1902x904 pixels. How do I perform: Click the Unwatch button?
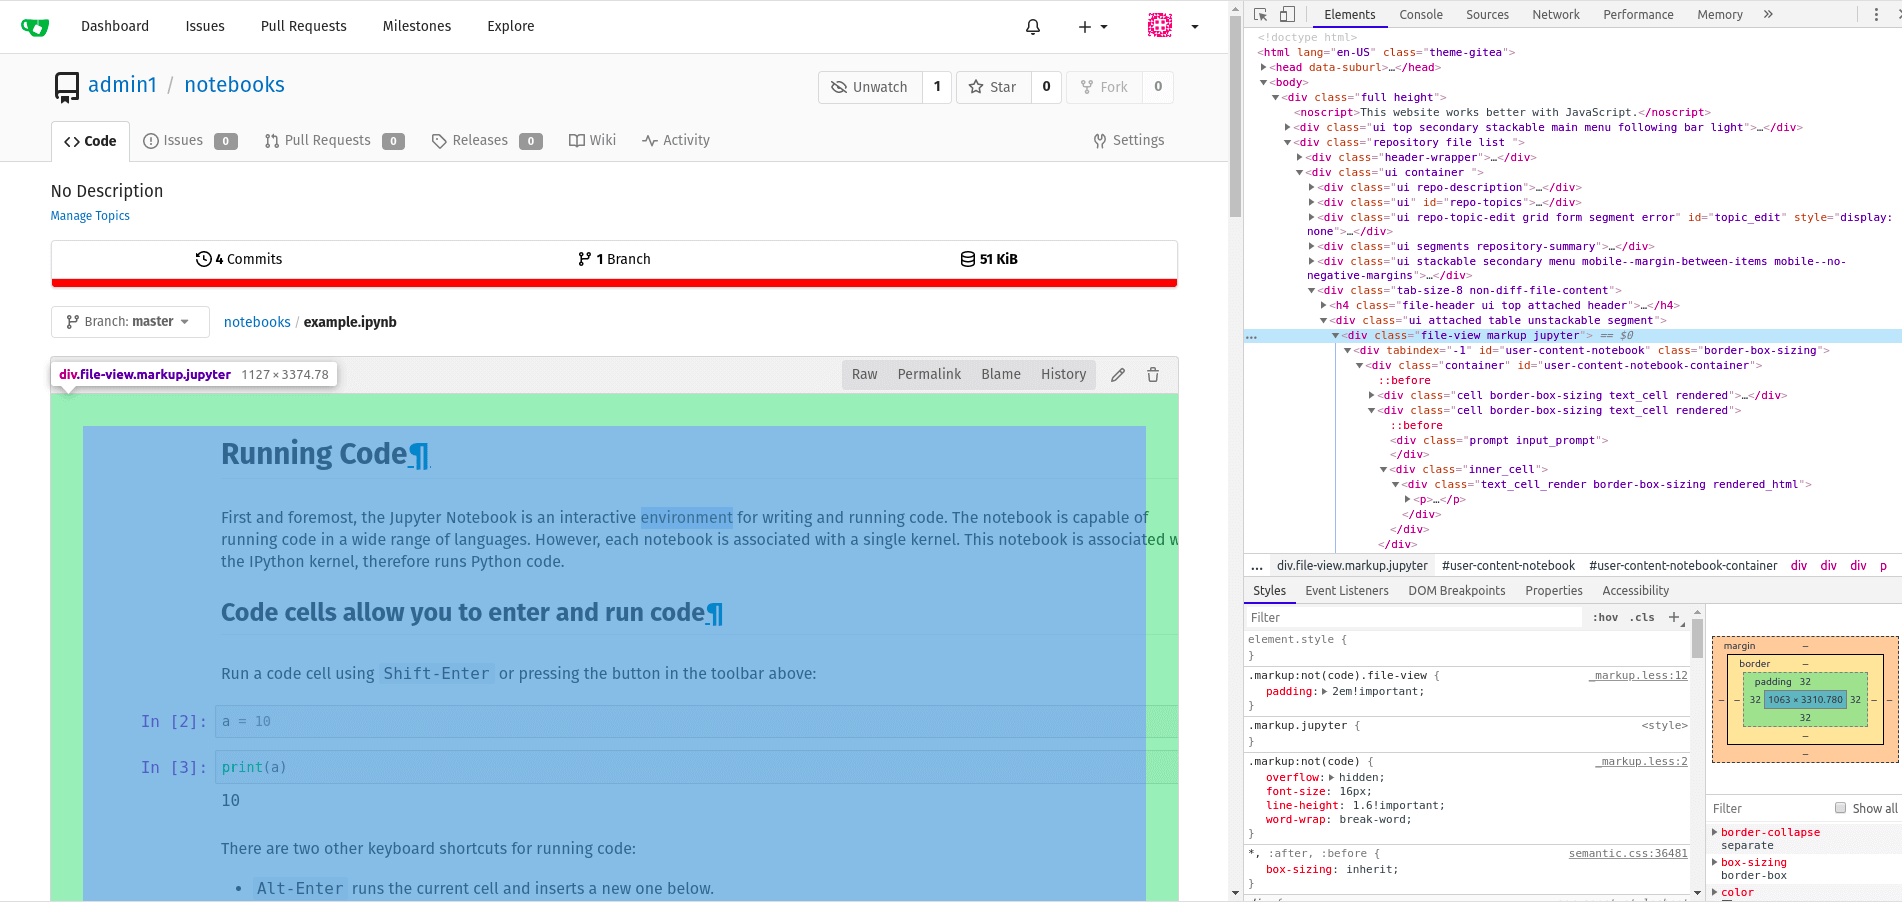(x=869, y=87)
